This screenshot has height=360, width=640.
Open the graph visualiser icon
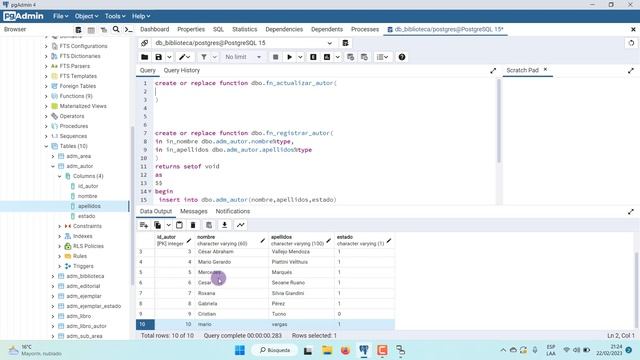click(x=240, y=225)
